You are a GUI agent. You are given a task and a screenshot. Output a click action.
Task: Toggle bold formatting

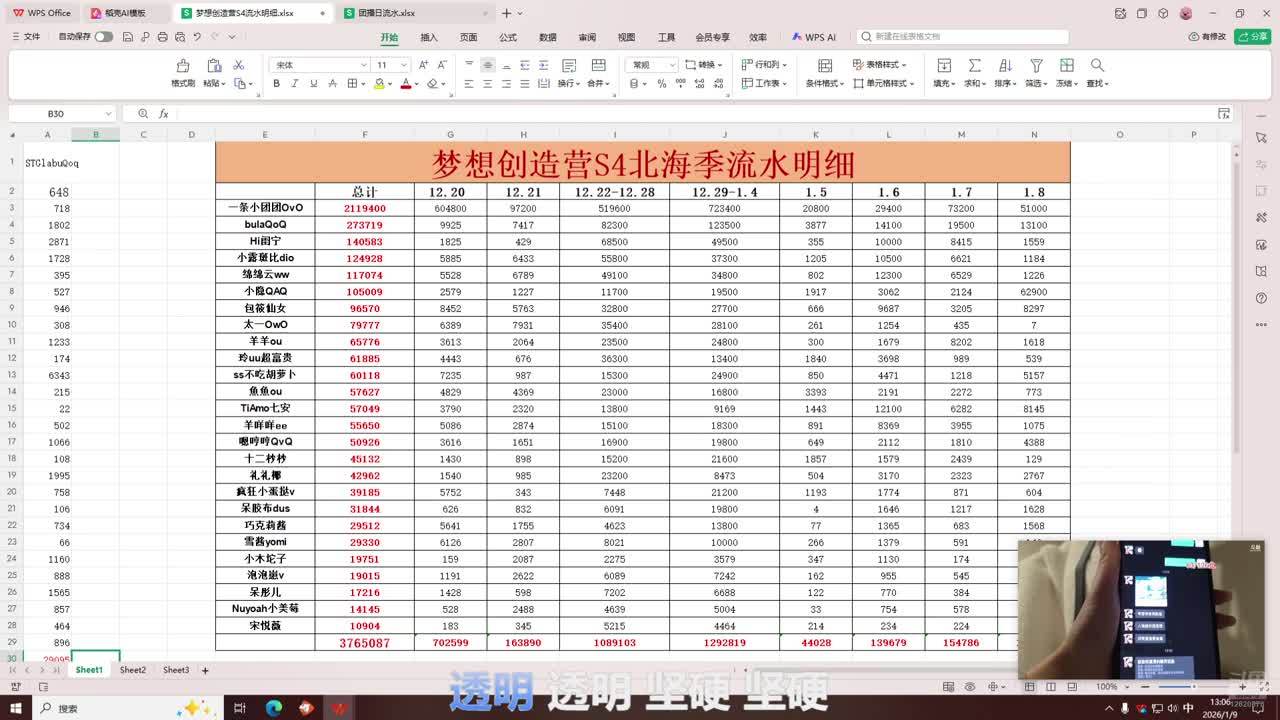(x=276, y=84)
